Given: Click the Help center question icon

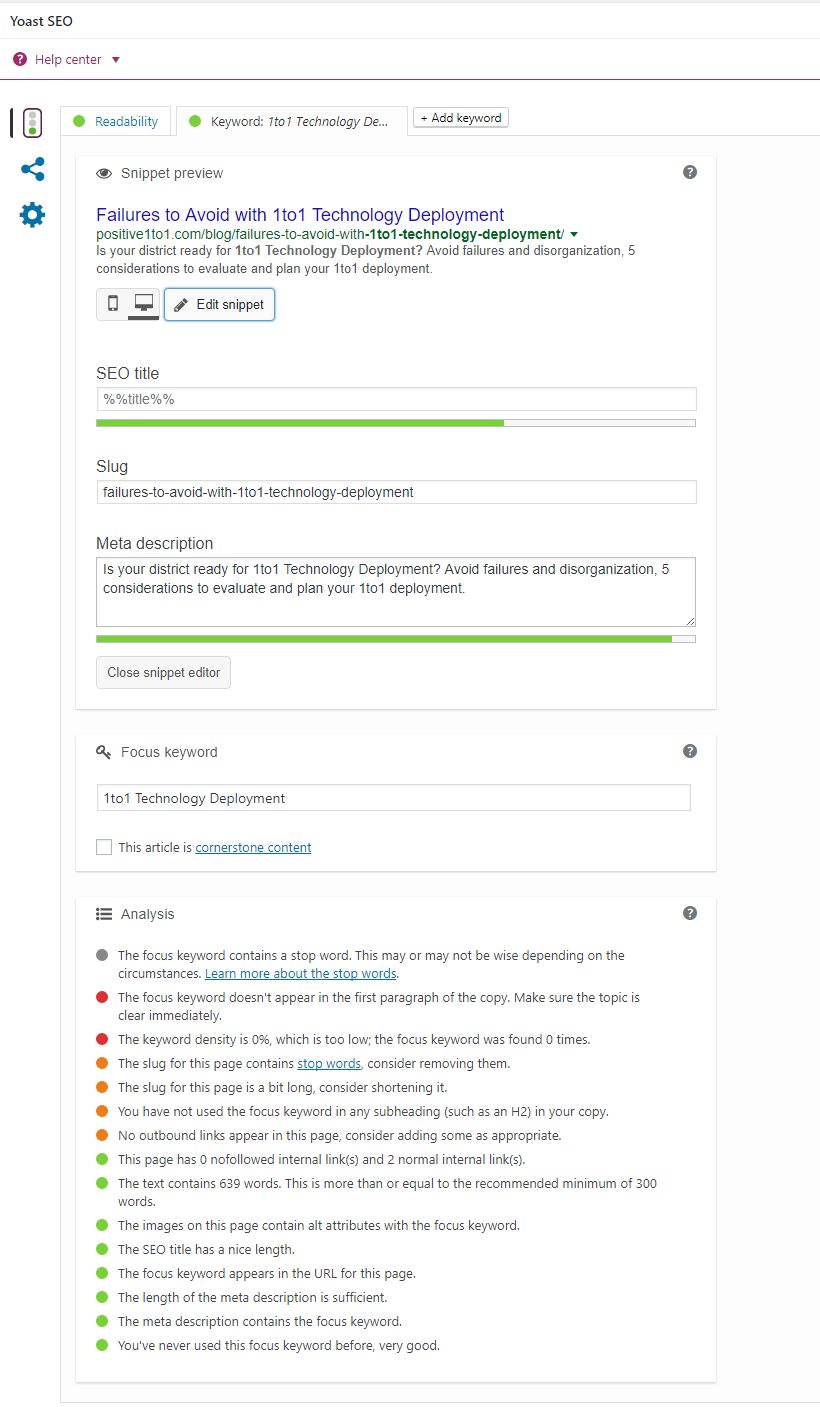Looking at the screenshot, I should click(19, 58).
